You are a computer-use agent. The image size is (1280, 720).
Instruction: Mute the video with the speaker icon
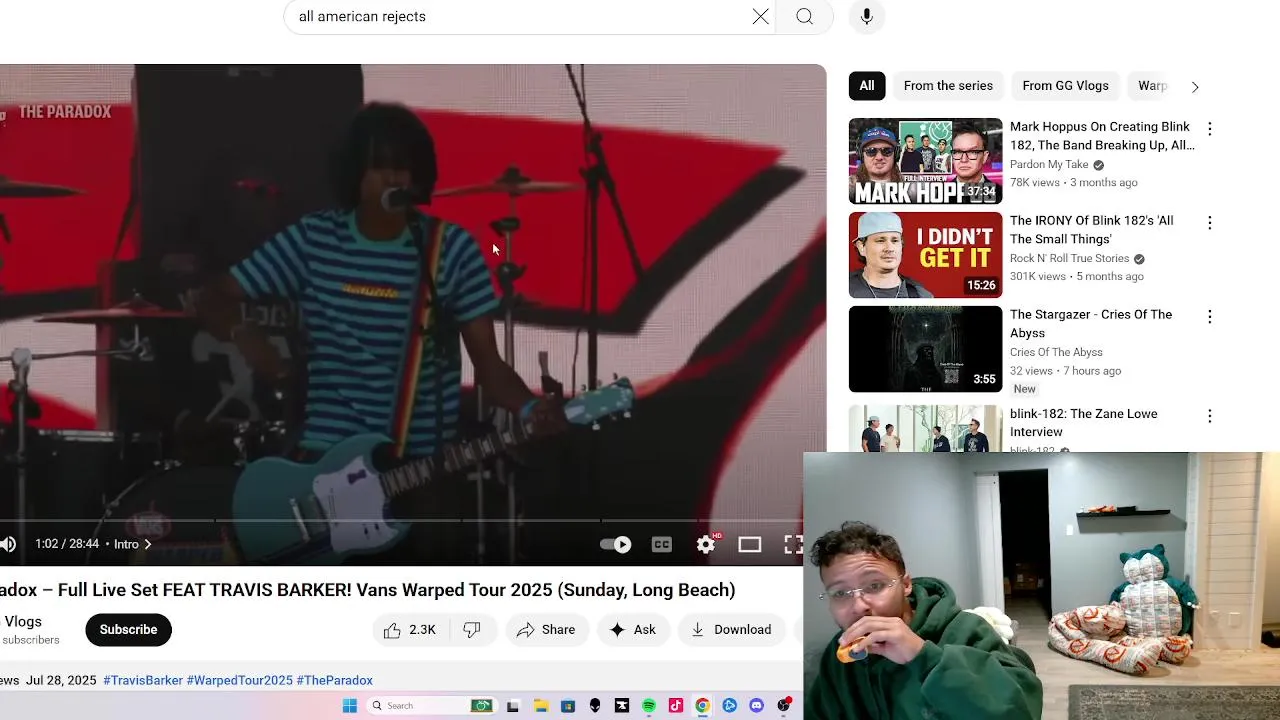[8, 544]
